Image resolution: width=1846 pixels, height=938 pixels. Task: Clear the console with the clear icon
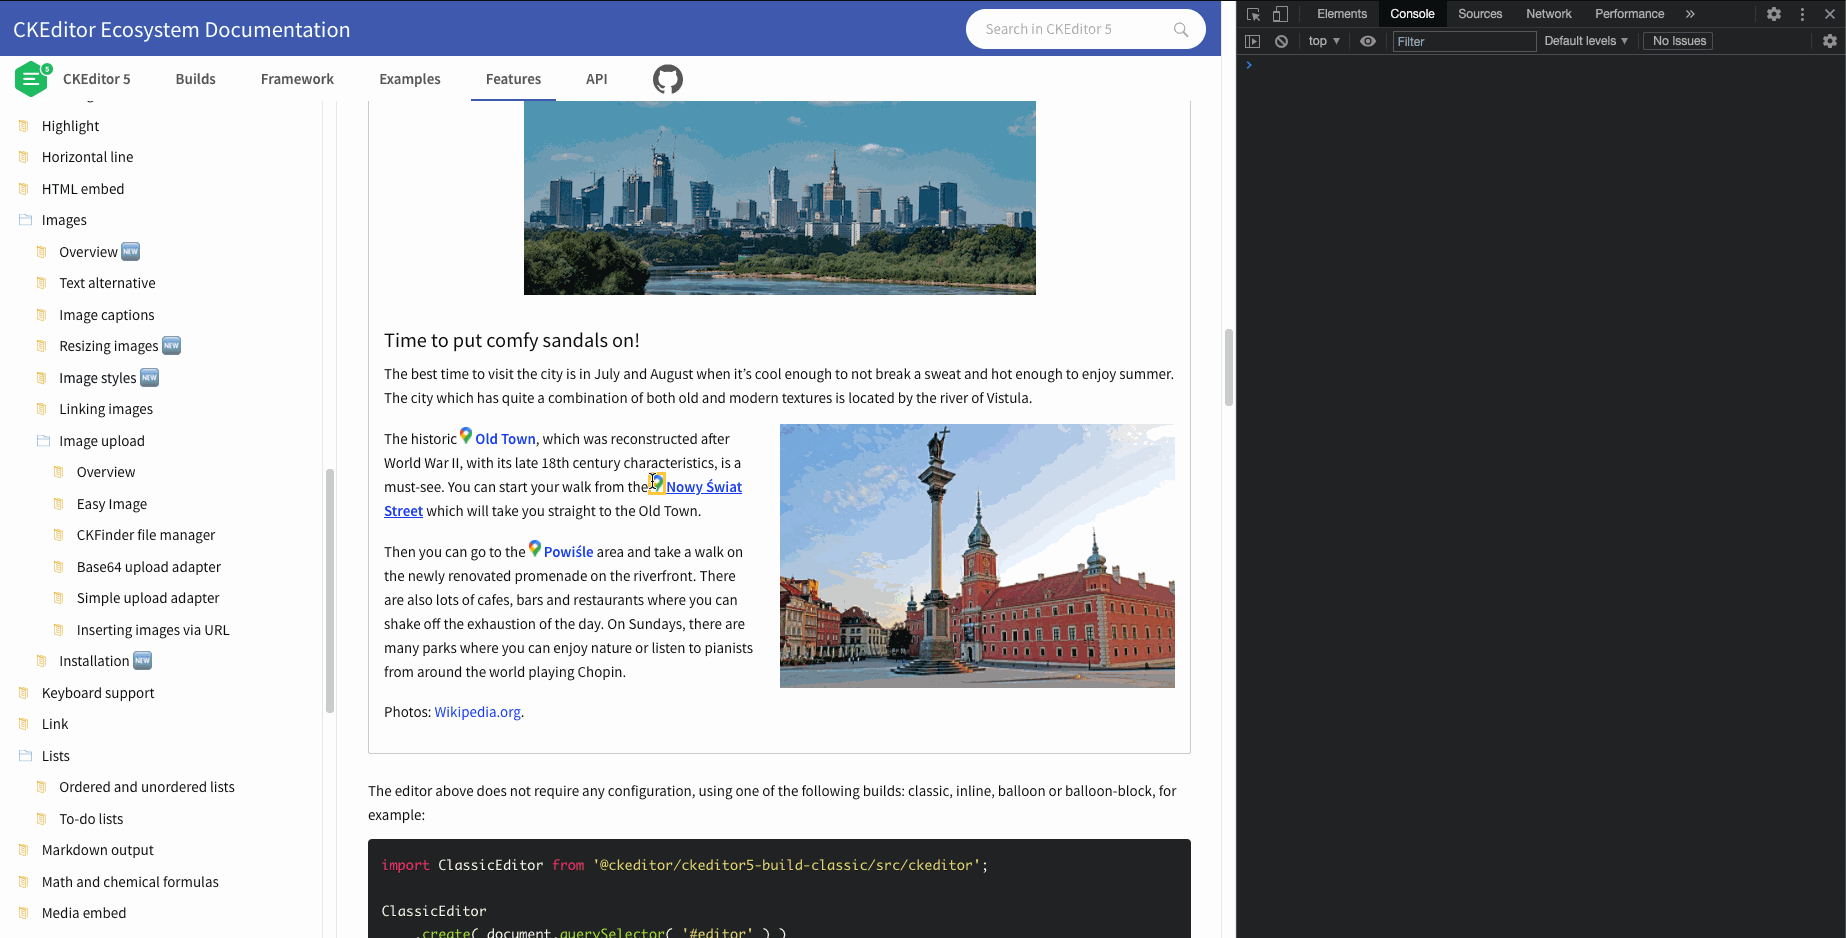click(1281, 41)
